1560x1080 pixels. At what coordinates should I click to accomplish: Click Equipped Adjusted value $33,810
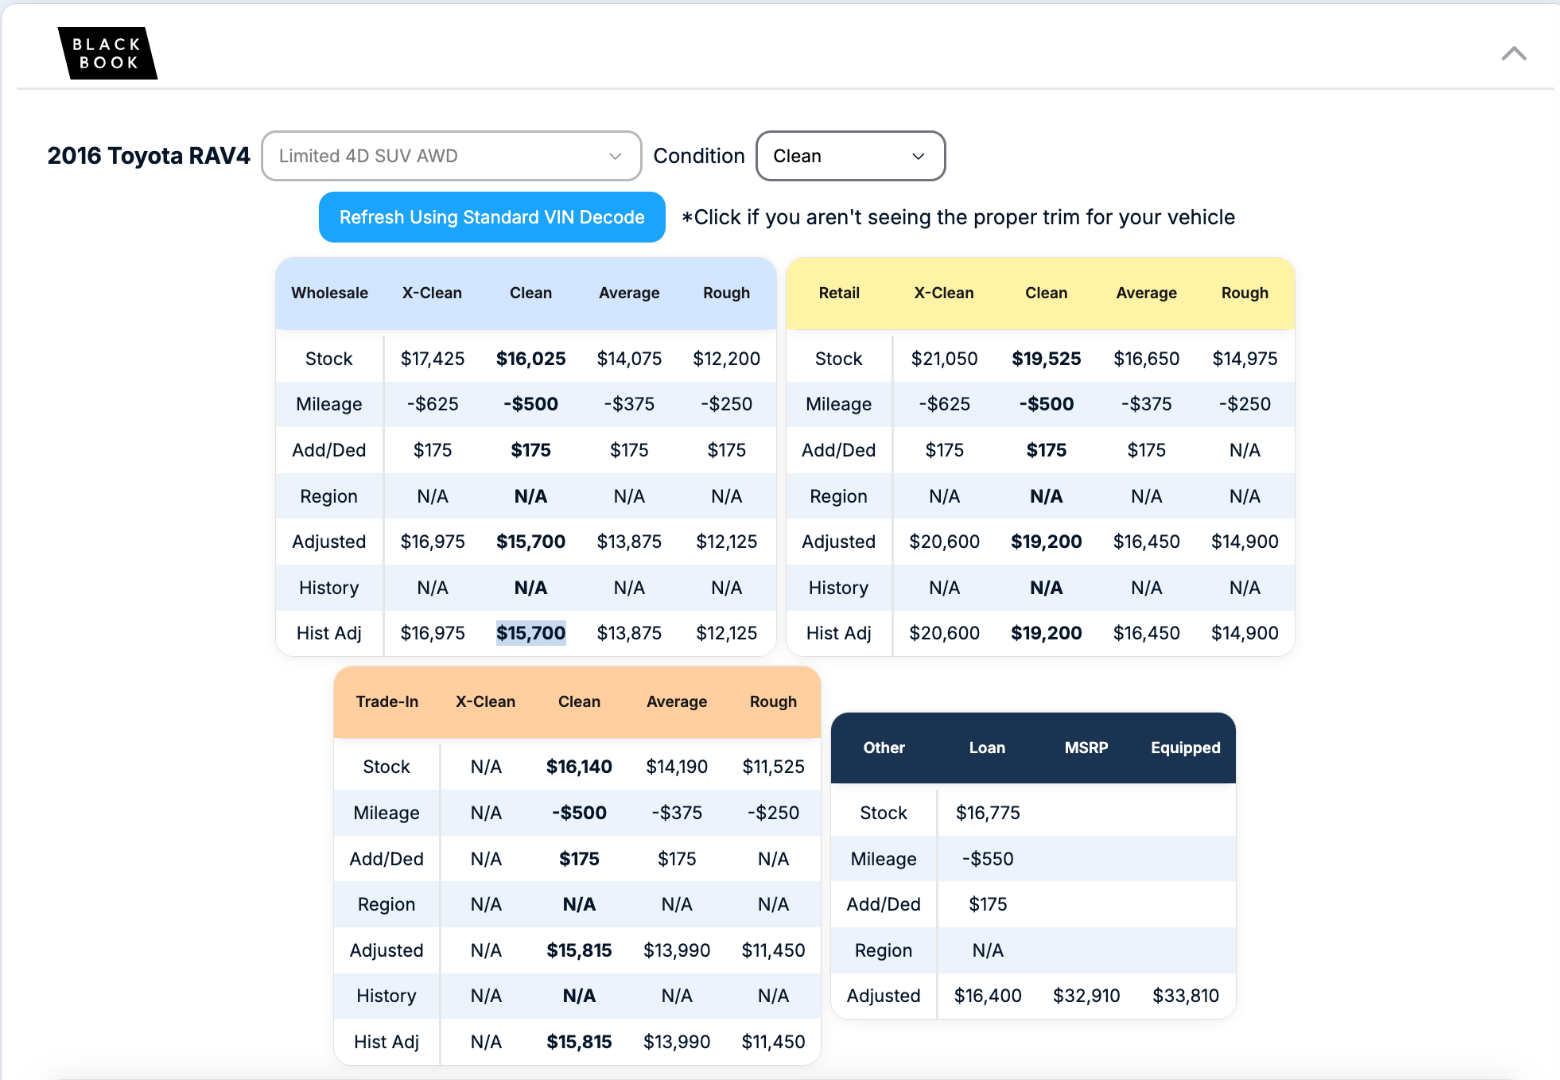coord(1186,996)
